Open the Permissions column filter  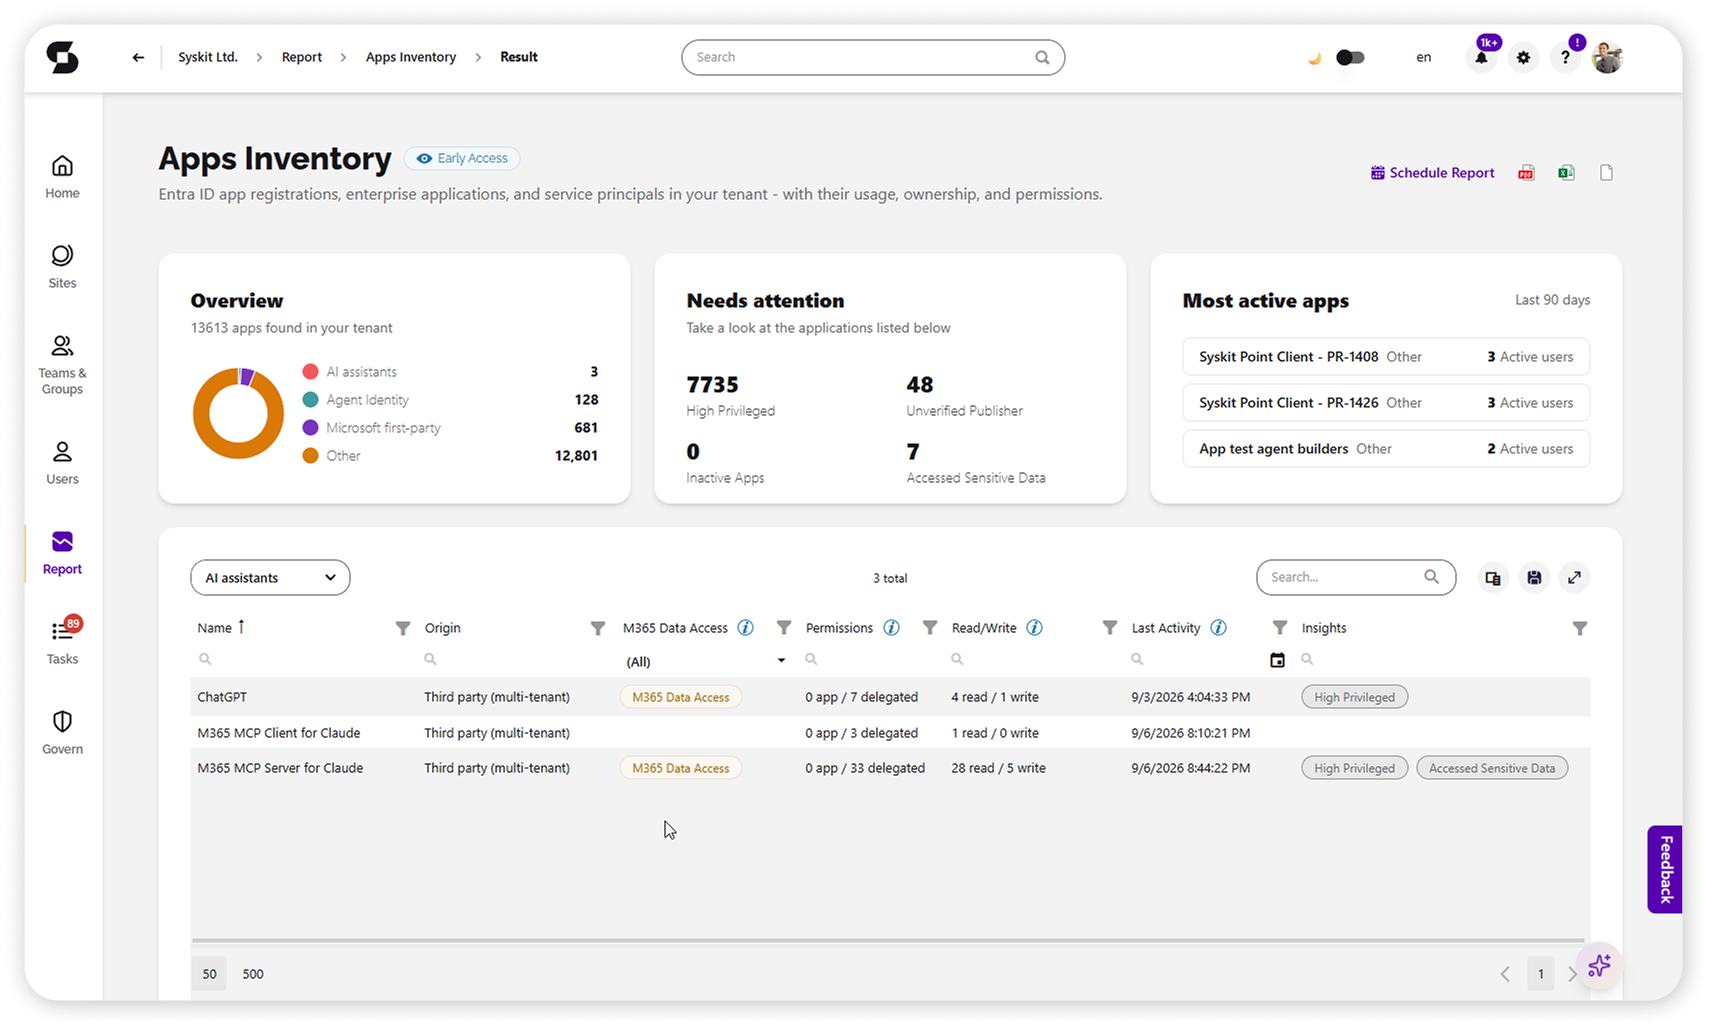coord(929,628)
